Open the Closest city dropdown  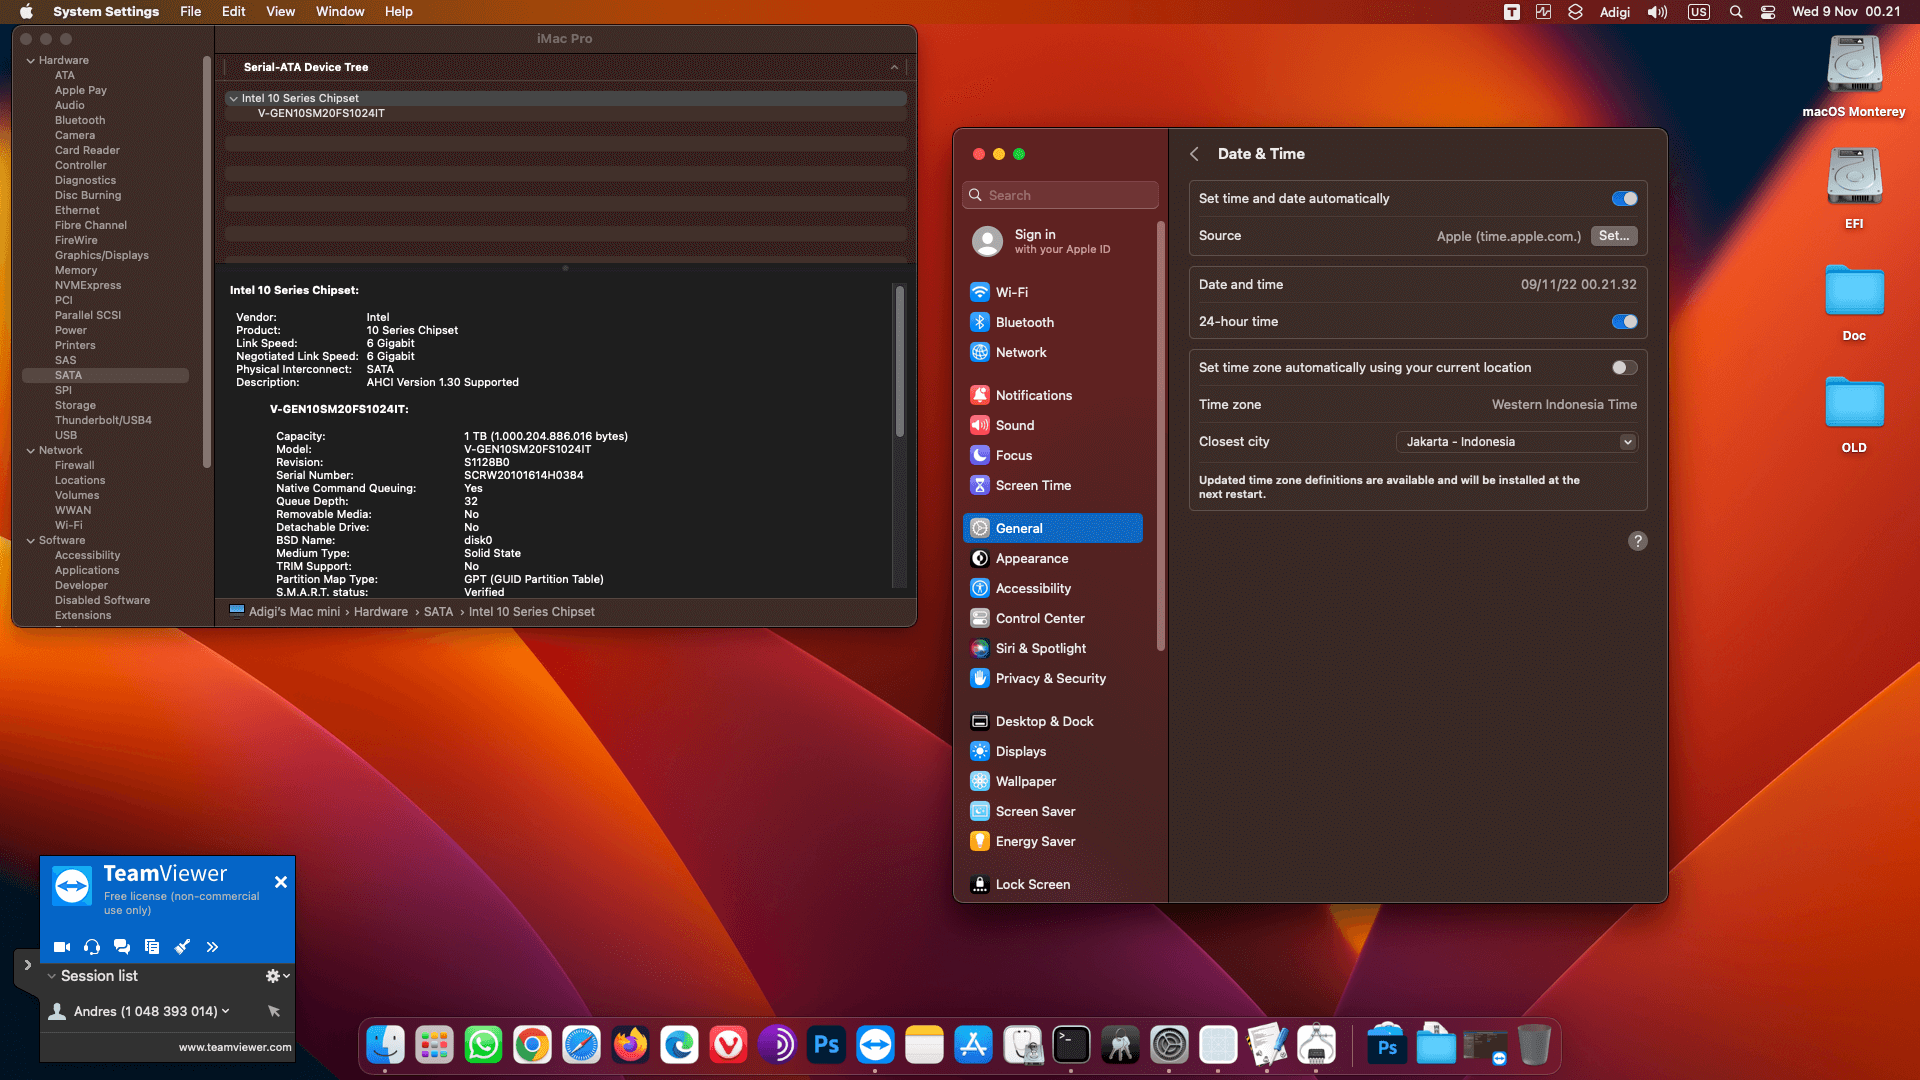click(1516, 442)
